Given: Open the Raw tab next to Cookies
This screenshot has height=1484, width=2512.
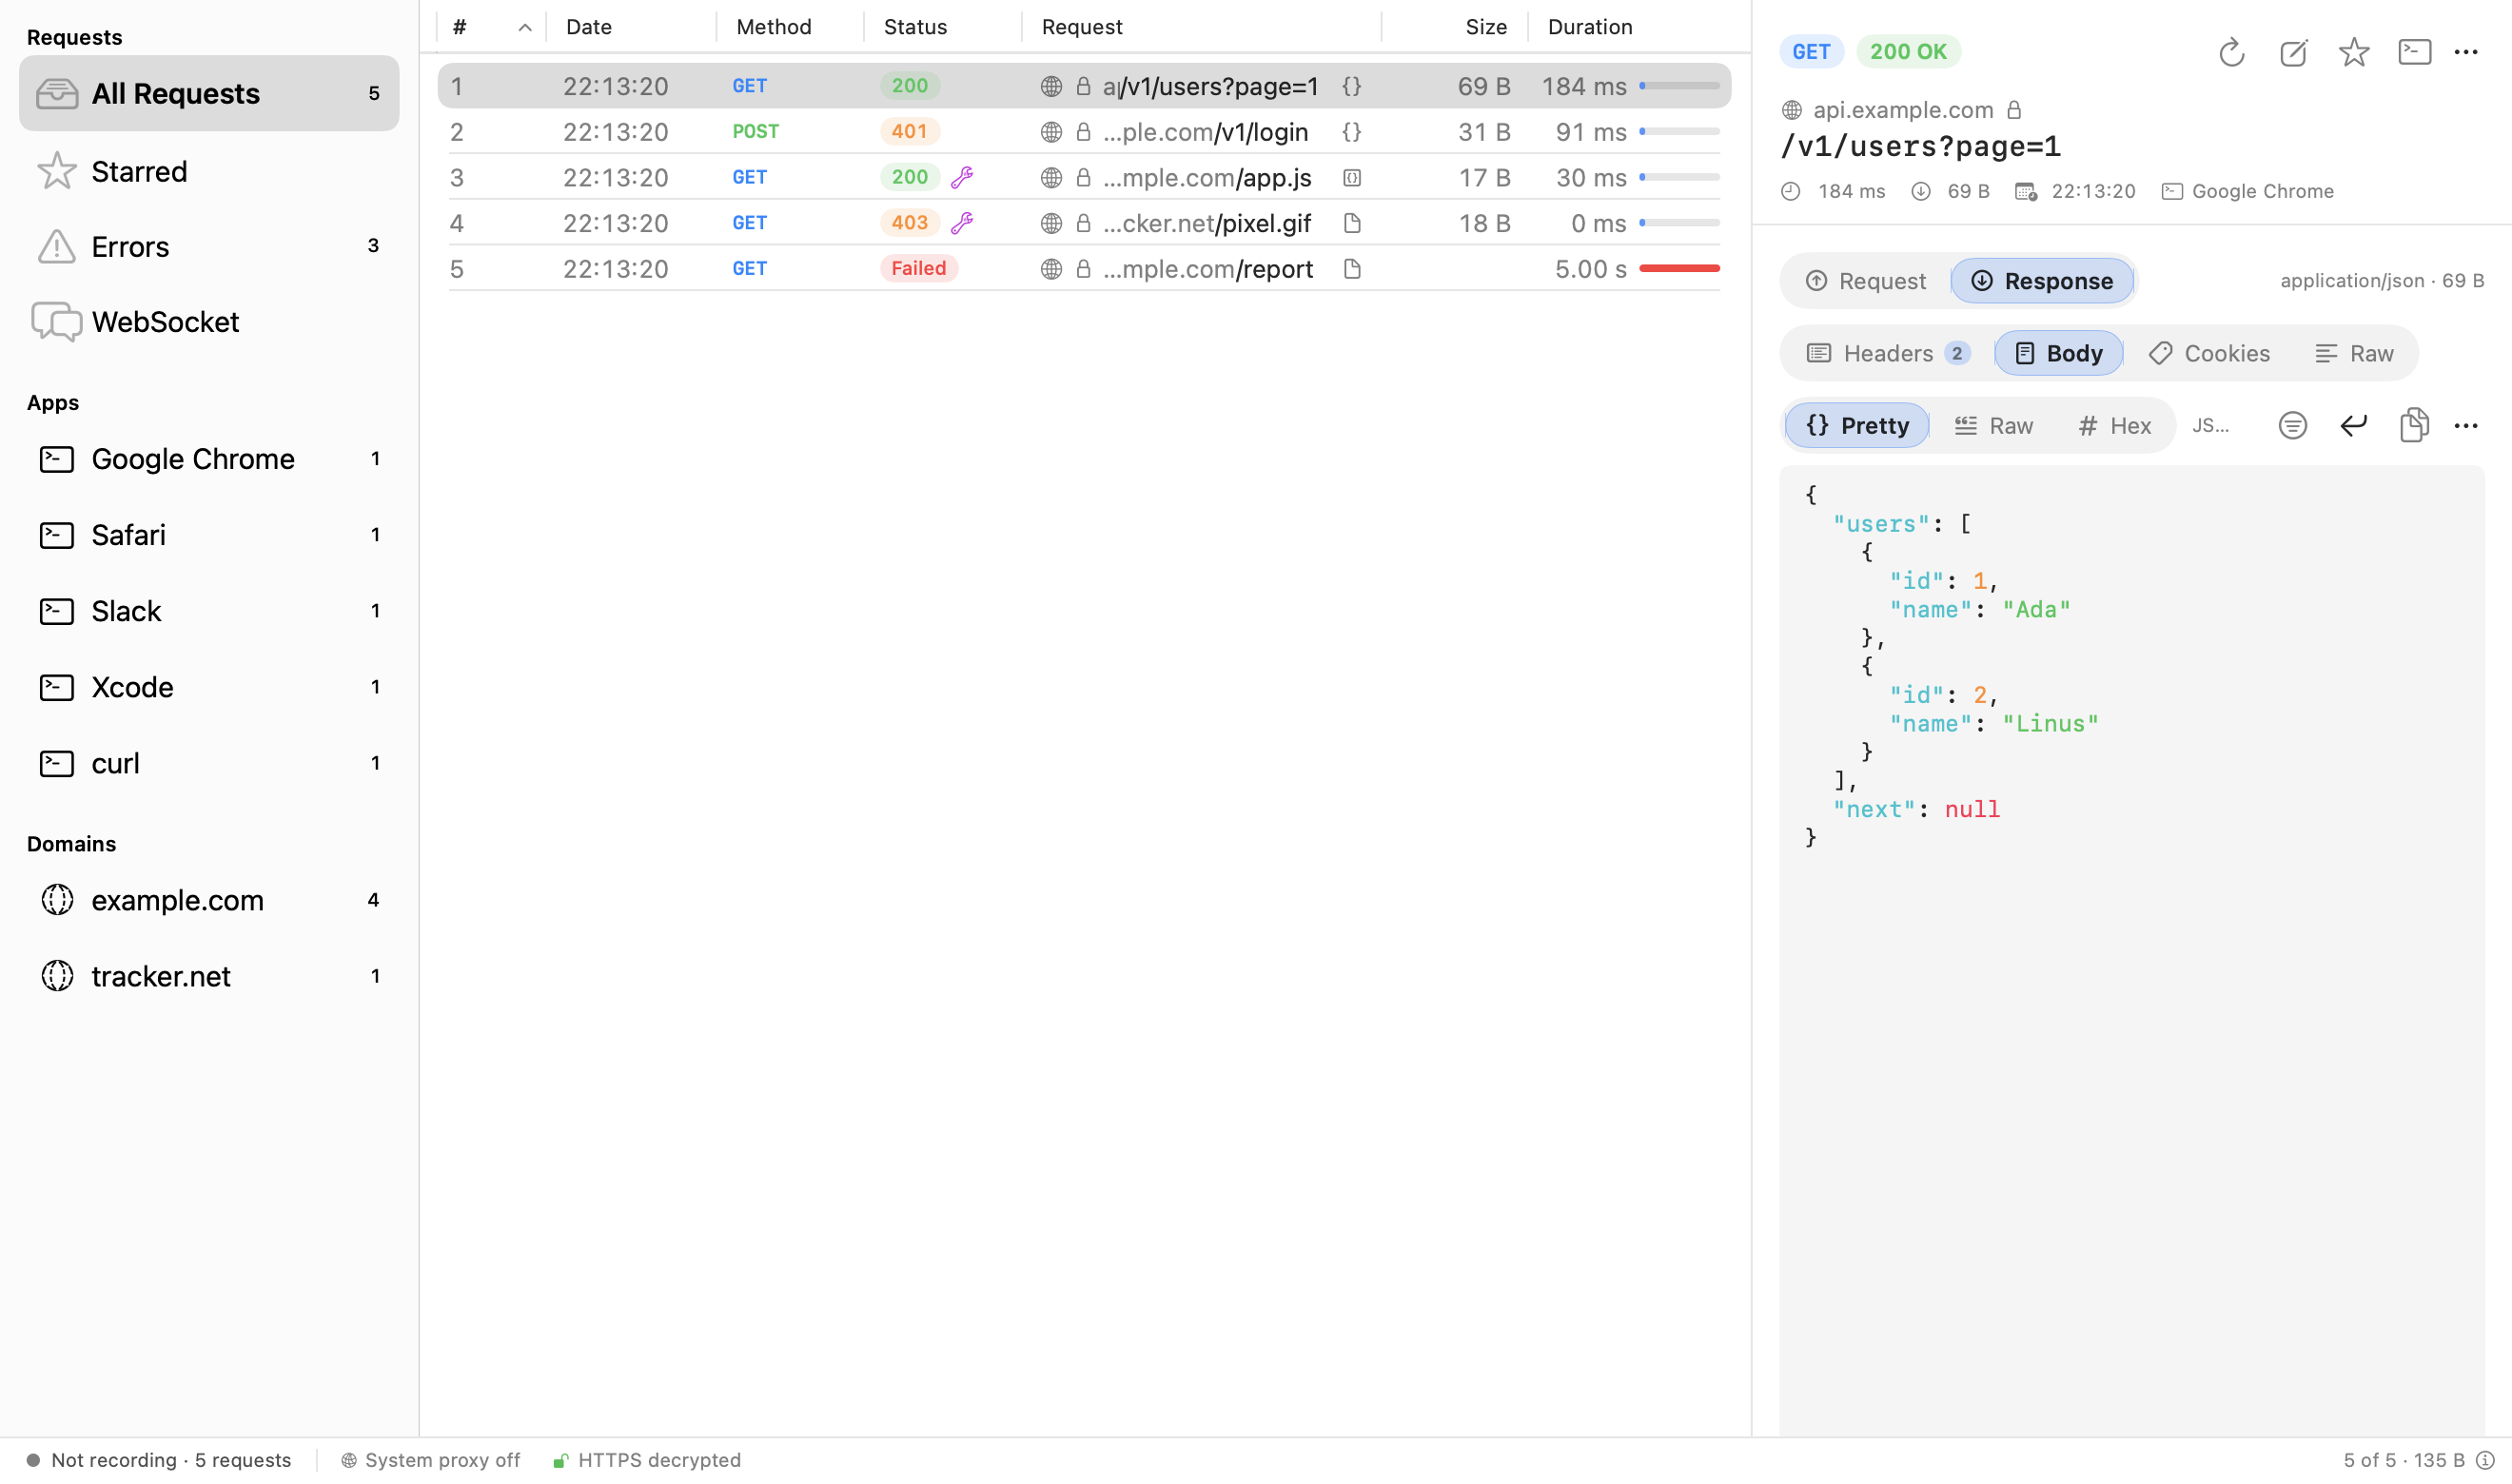Looking at the screenshot, I should pos(2354,353).
